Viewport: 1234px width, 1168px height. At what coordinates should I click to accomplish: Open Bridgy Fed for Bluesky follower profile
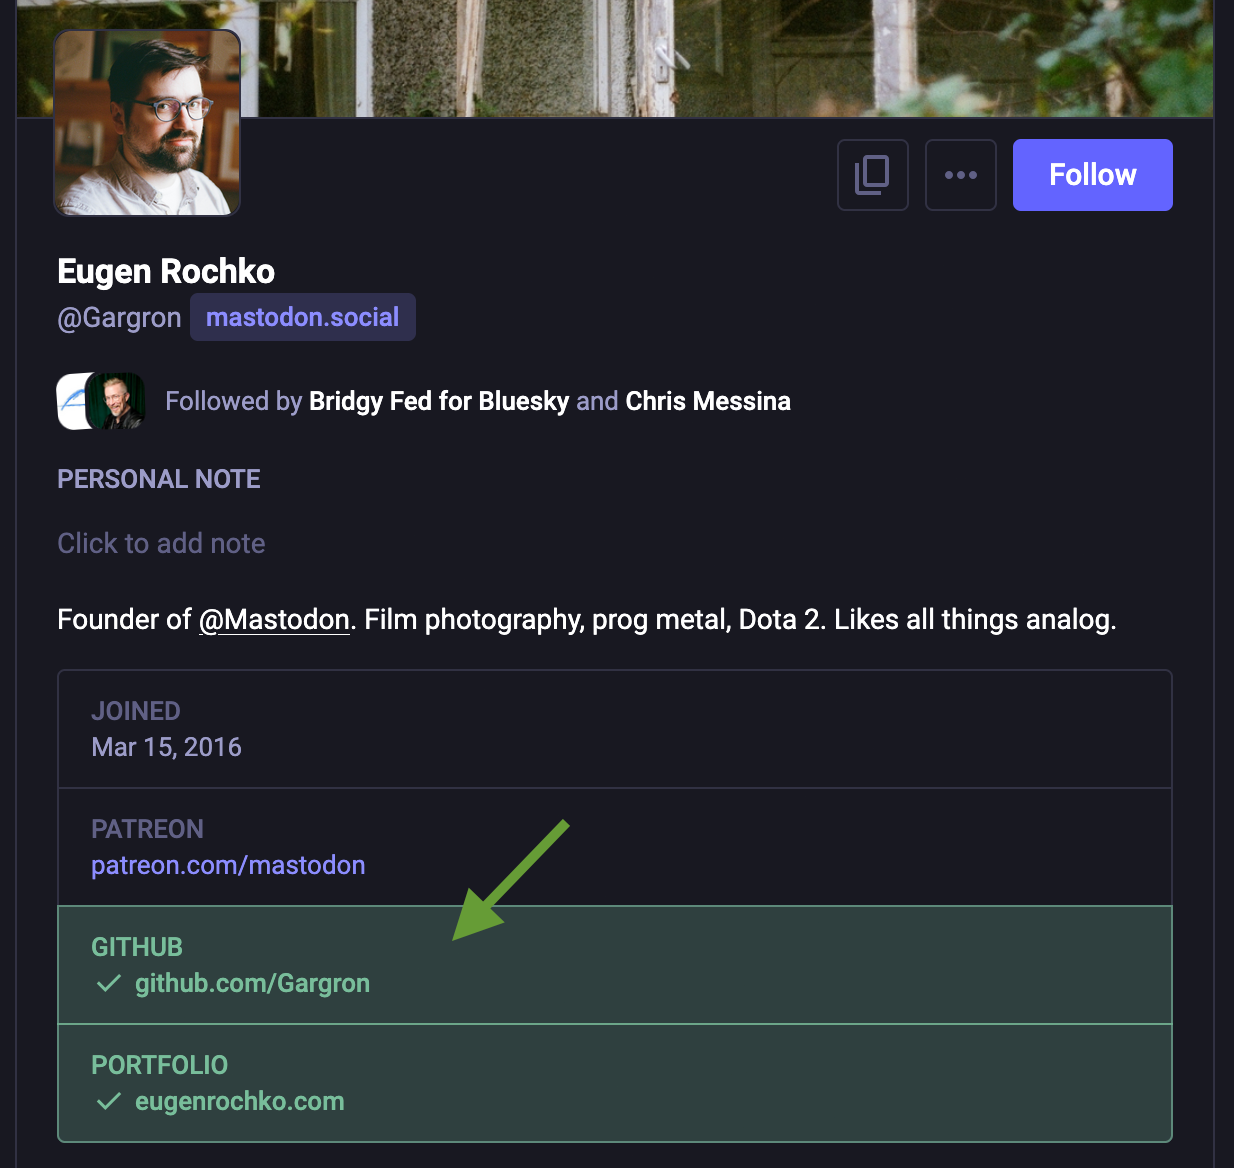pos(439,401)
